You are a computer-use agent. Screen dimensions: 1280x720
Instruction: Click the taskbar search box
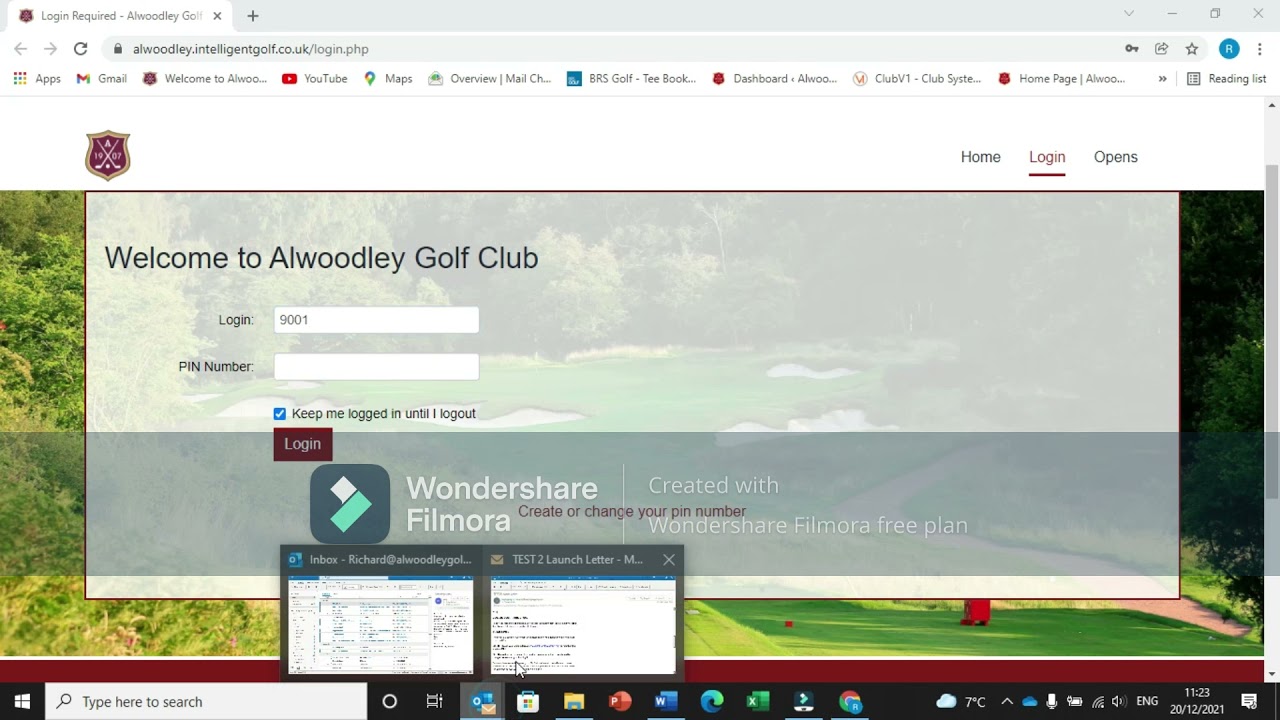tap(207, 701)
